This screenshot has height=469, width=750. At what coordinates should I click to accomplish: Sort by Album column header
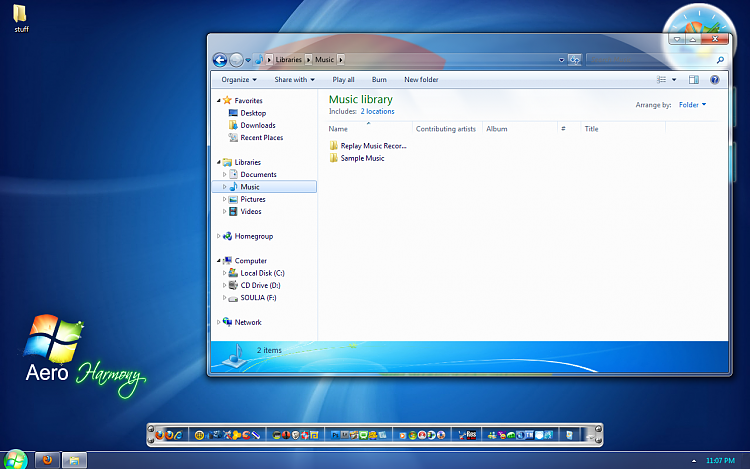tap(520, 129)
